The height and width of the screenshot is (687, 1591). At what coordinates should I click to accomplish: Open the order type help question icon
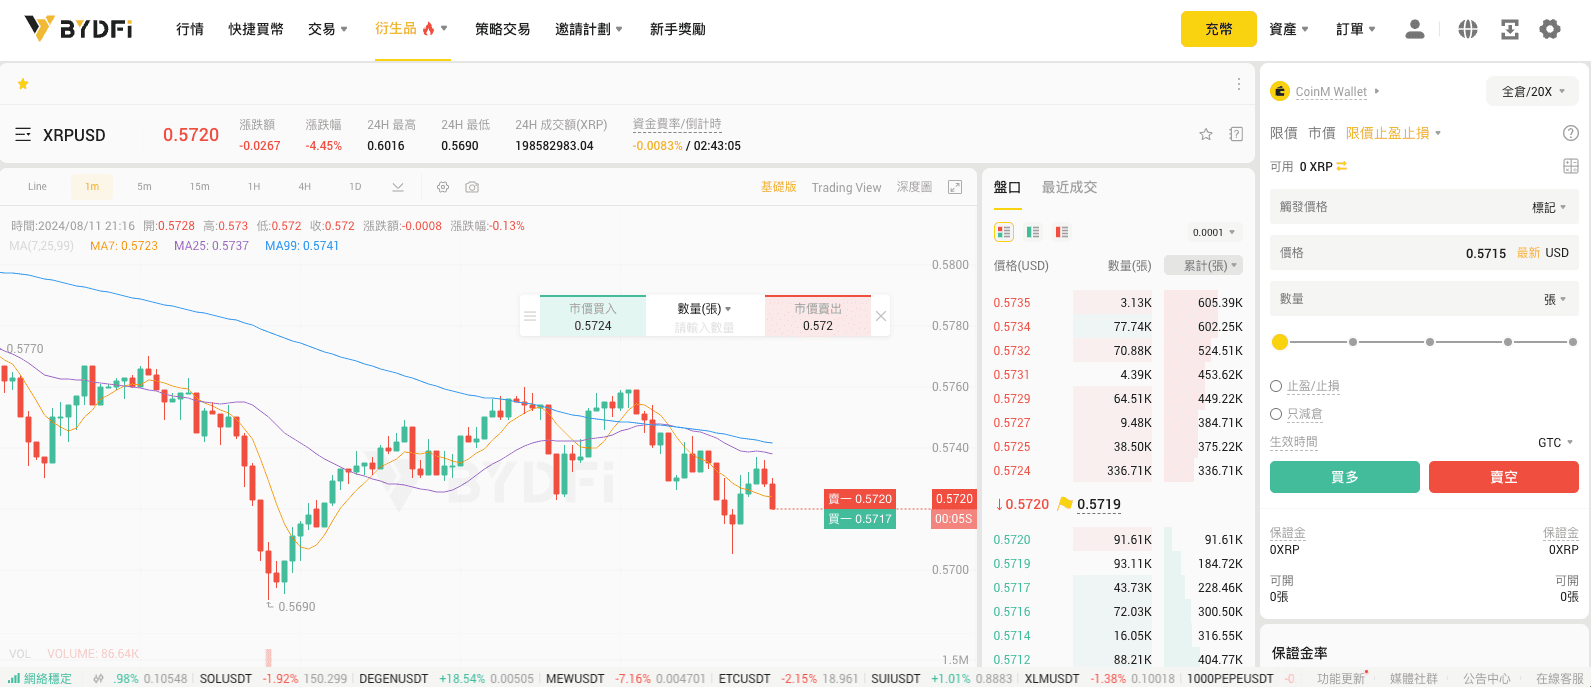[x=1570, y=133]
